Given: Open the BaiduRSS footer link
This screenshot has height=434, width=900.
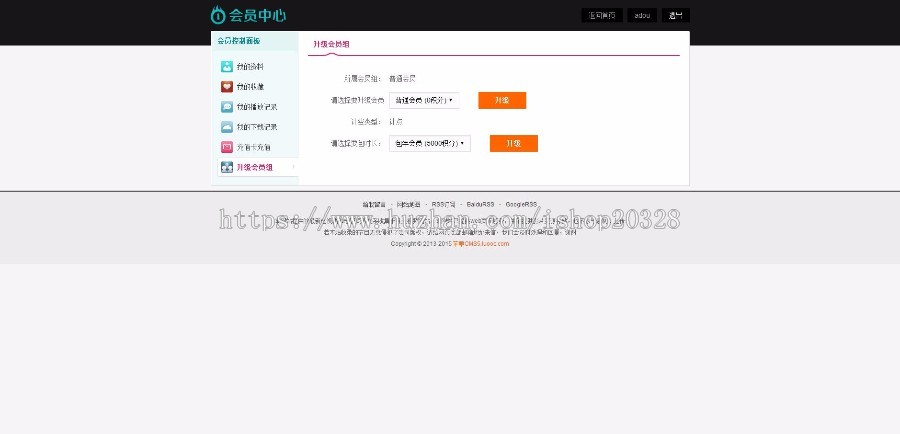Looking at the screenshot, I should point(480,204).
